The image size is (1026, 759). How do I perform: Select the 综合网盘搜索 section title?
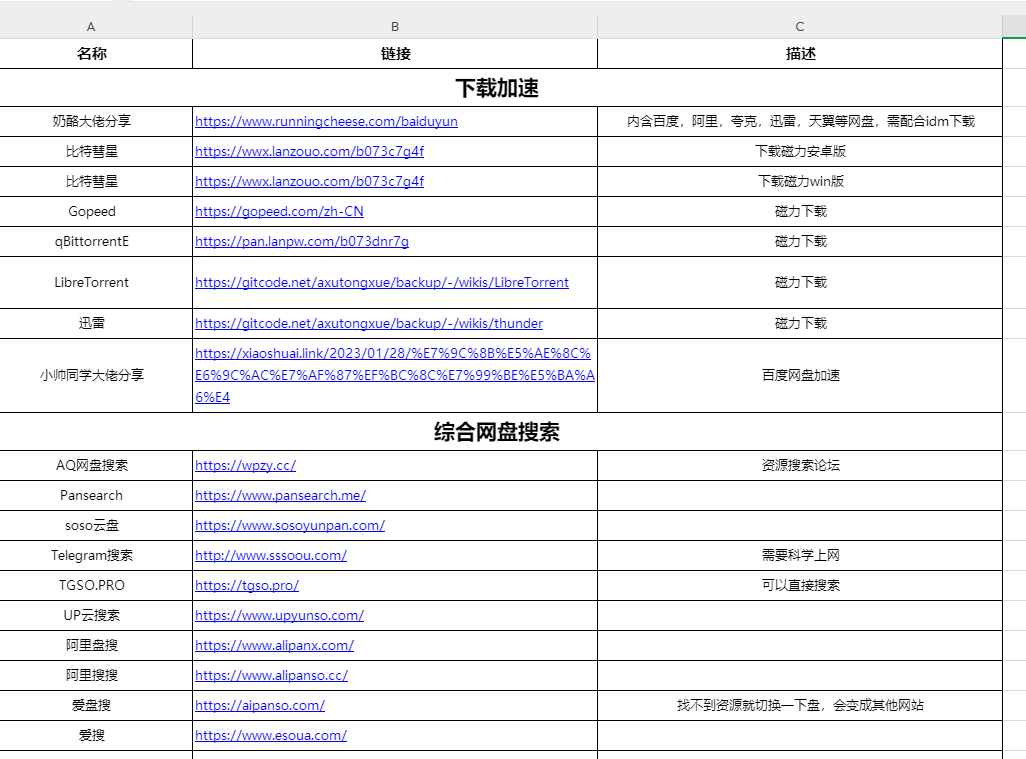click(497, 432)
